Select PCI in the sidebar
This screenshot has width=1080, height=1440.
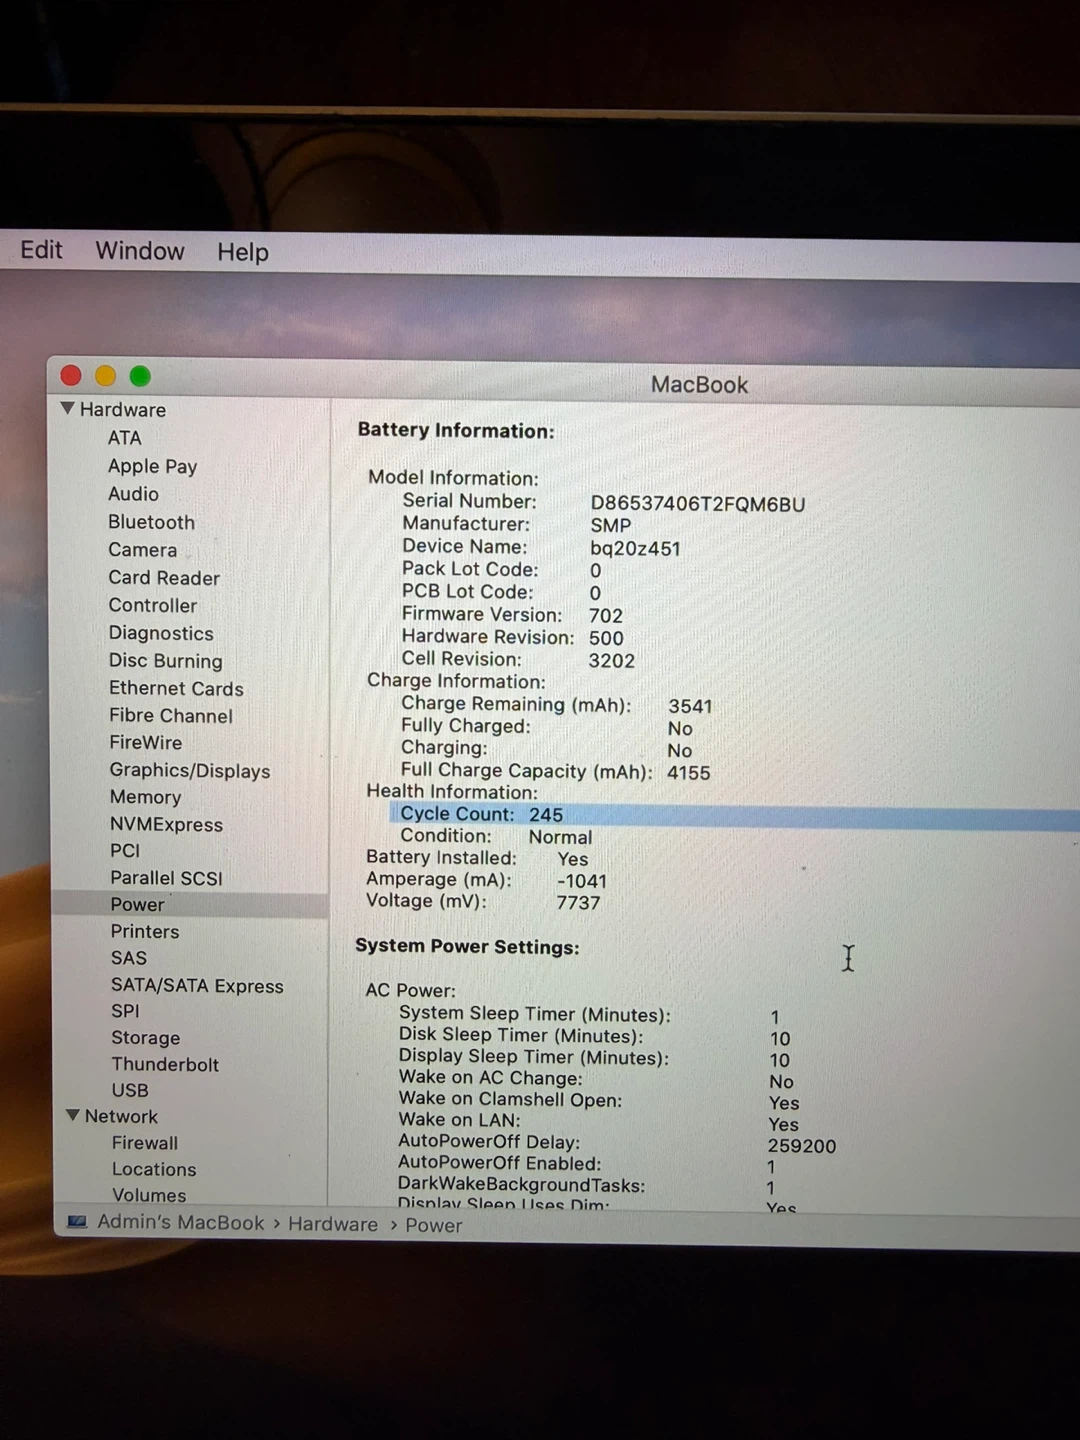(x=125, y=851)
